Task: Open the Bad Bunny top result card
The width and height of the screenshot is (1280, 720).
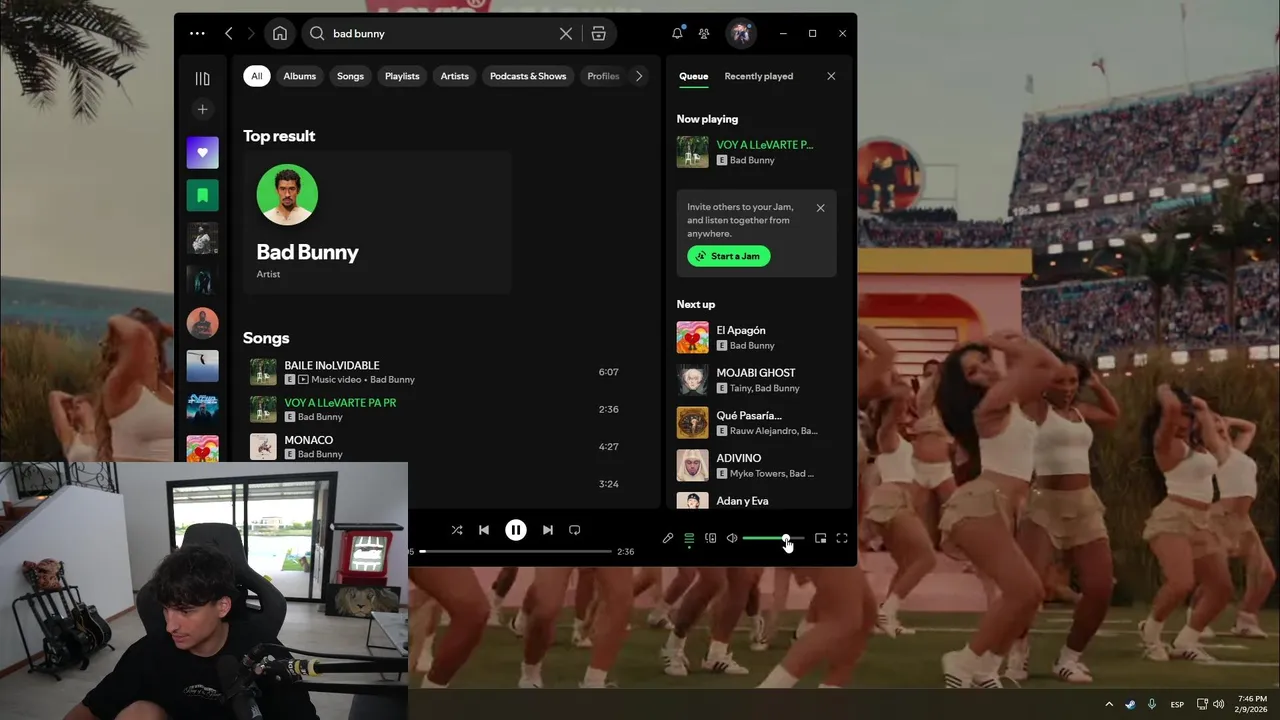Action: 377,222
